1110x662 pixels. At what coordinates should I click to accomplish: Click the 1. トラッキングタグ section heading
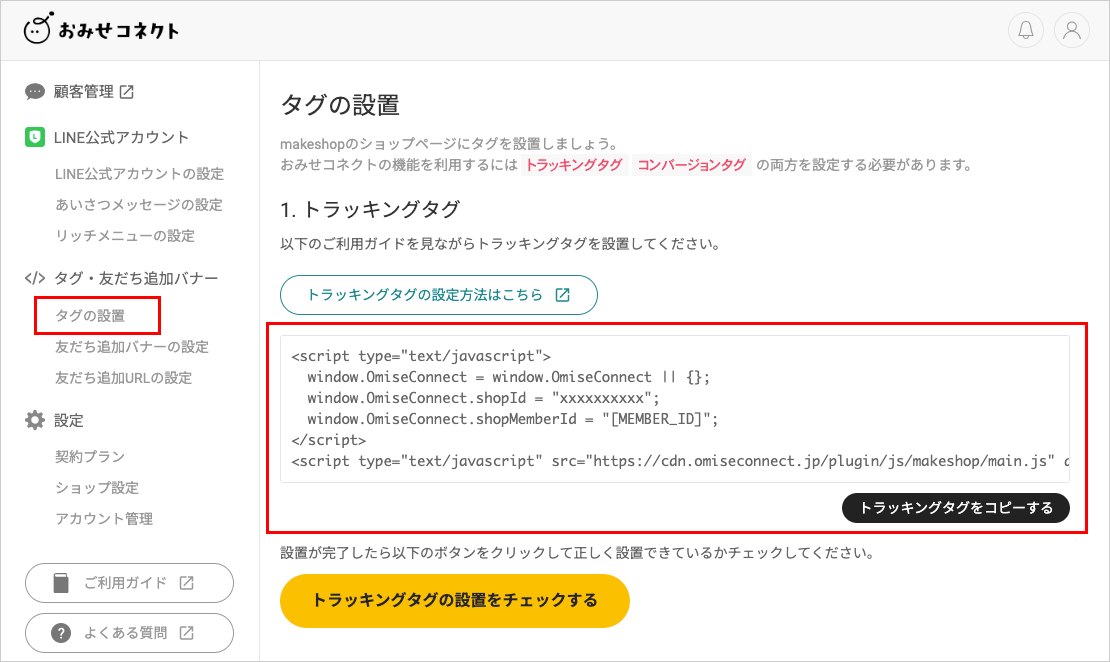pyautogui.click(x=370, y=210)
